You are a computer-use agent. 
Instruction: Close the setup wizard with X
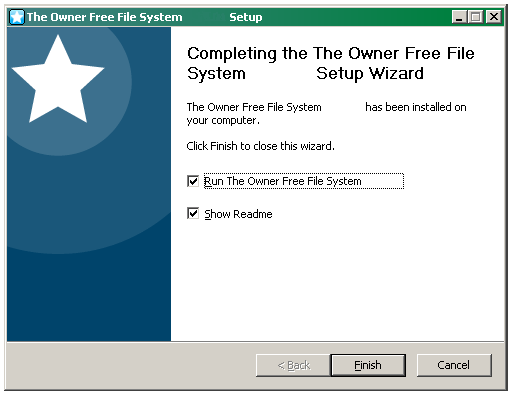coord(494,17)
